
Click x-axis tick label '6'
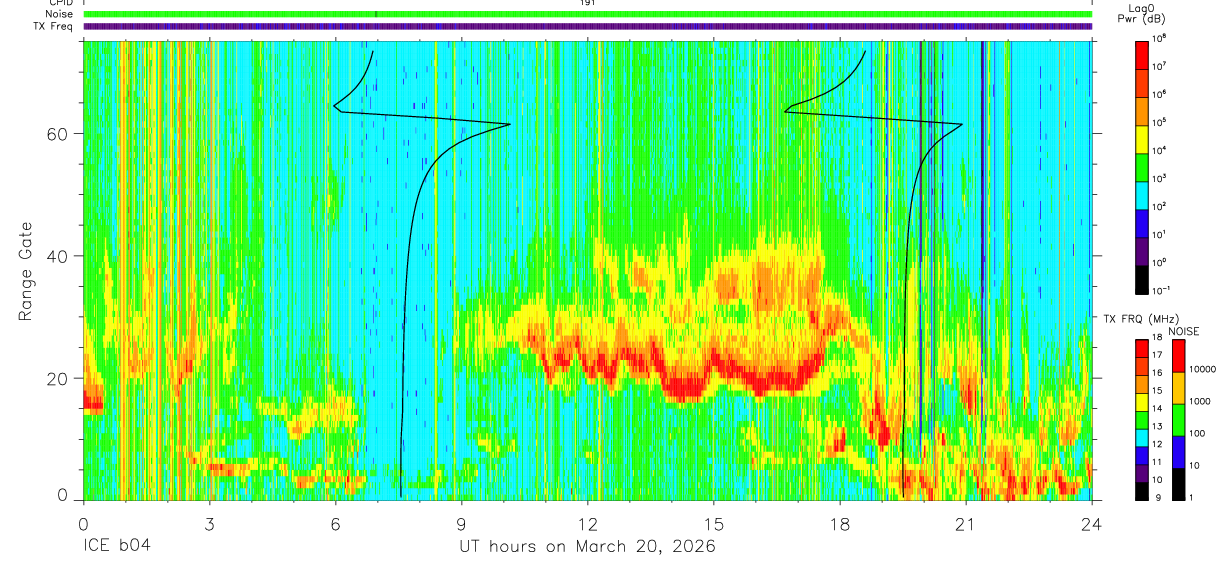(x=335, y=523)
